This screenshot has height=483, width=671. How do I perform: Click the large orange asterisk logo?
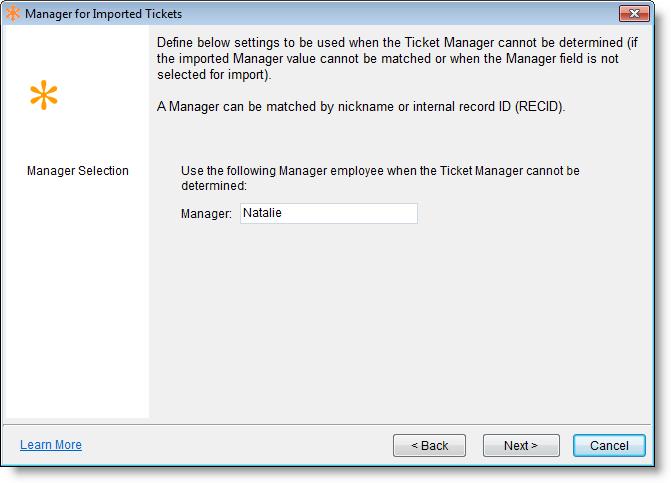44,96
